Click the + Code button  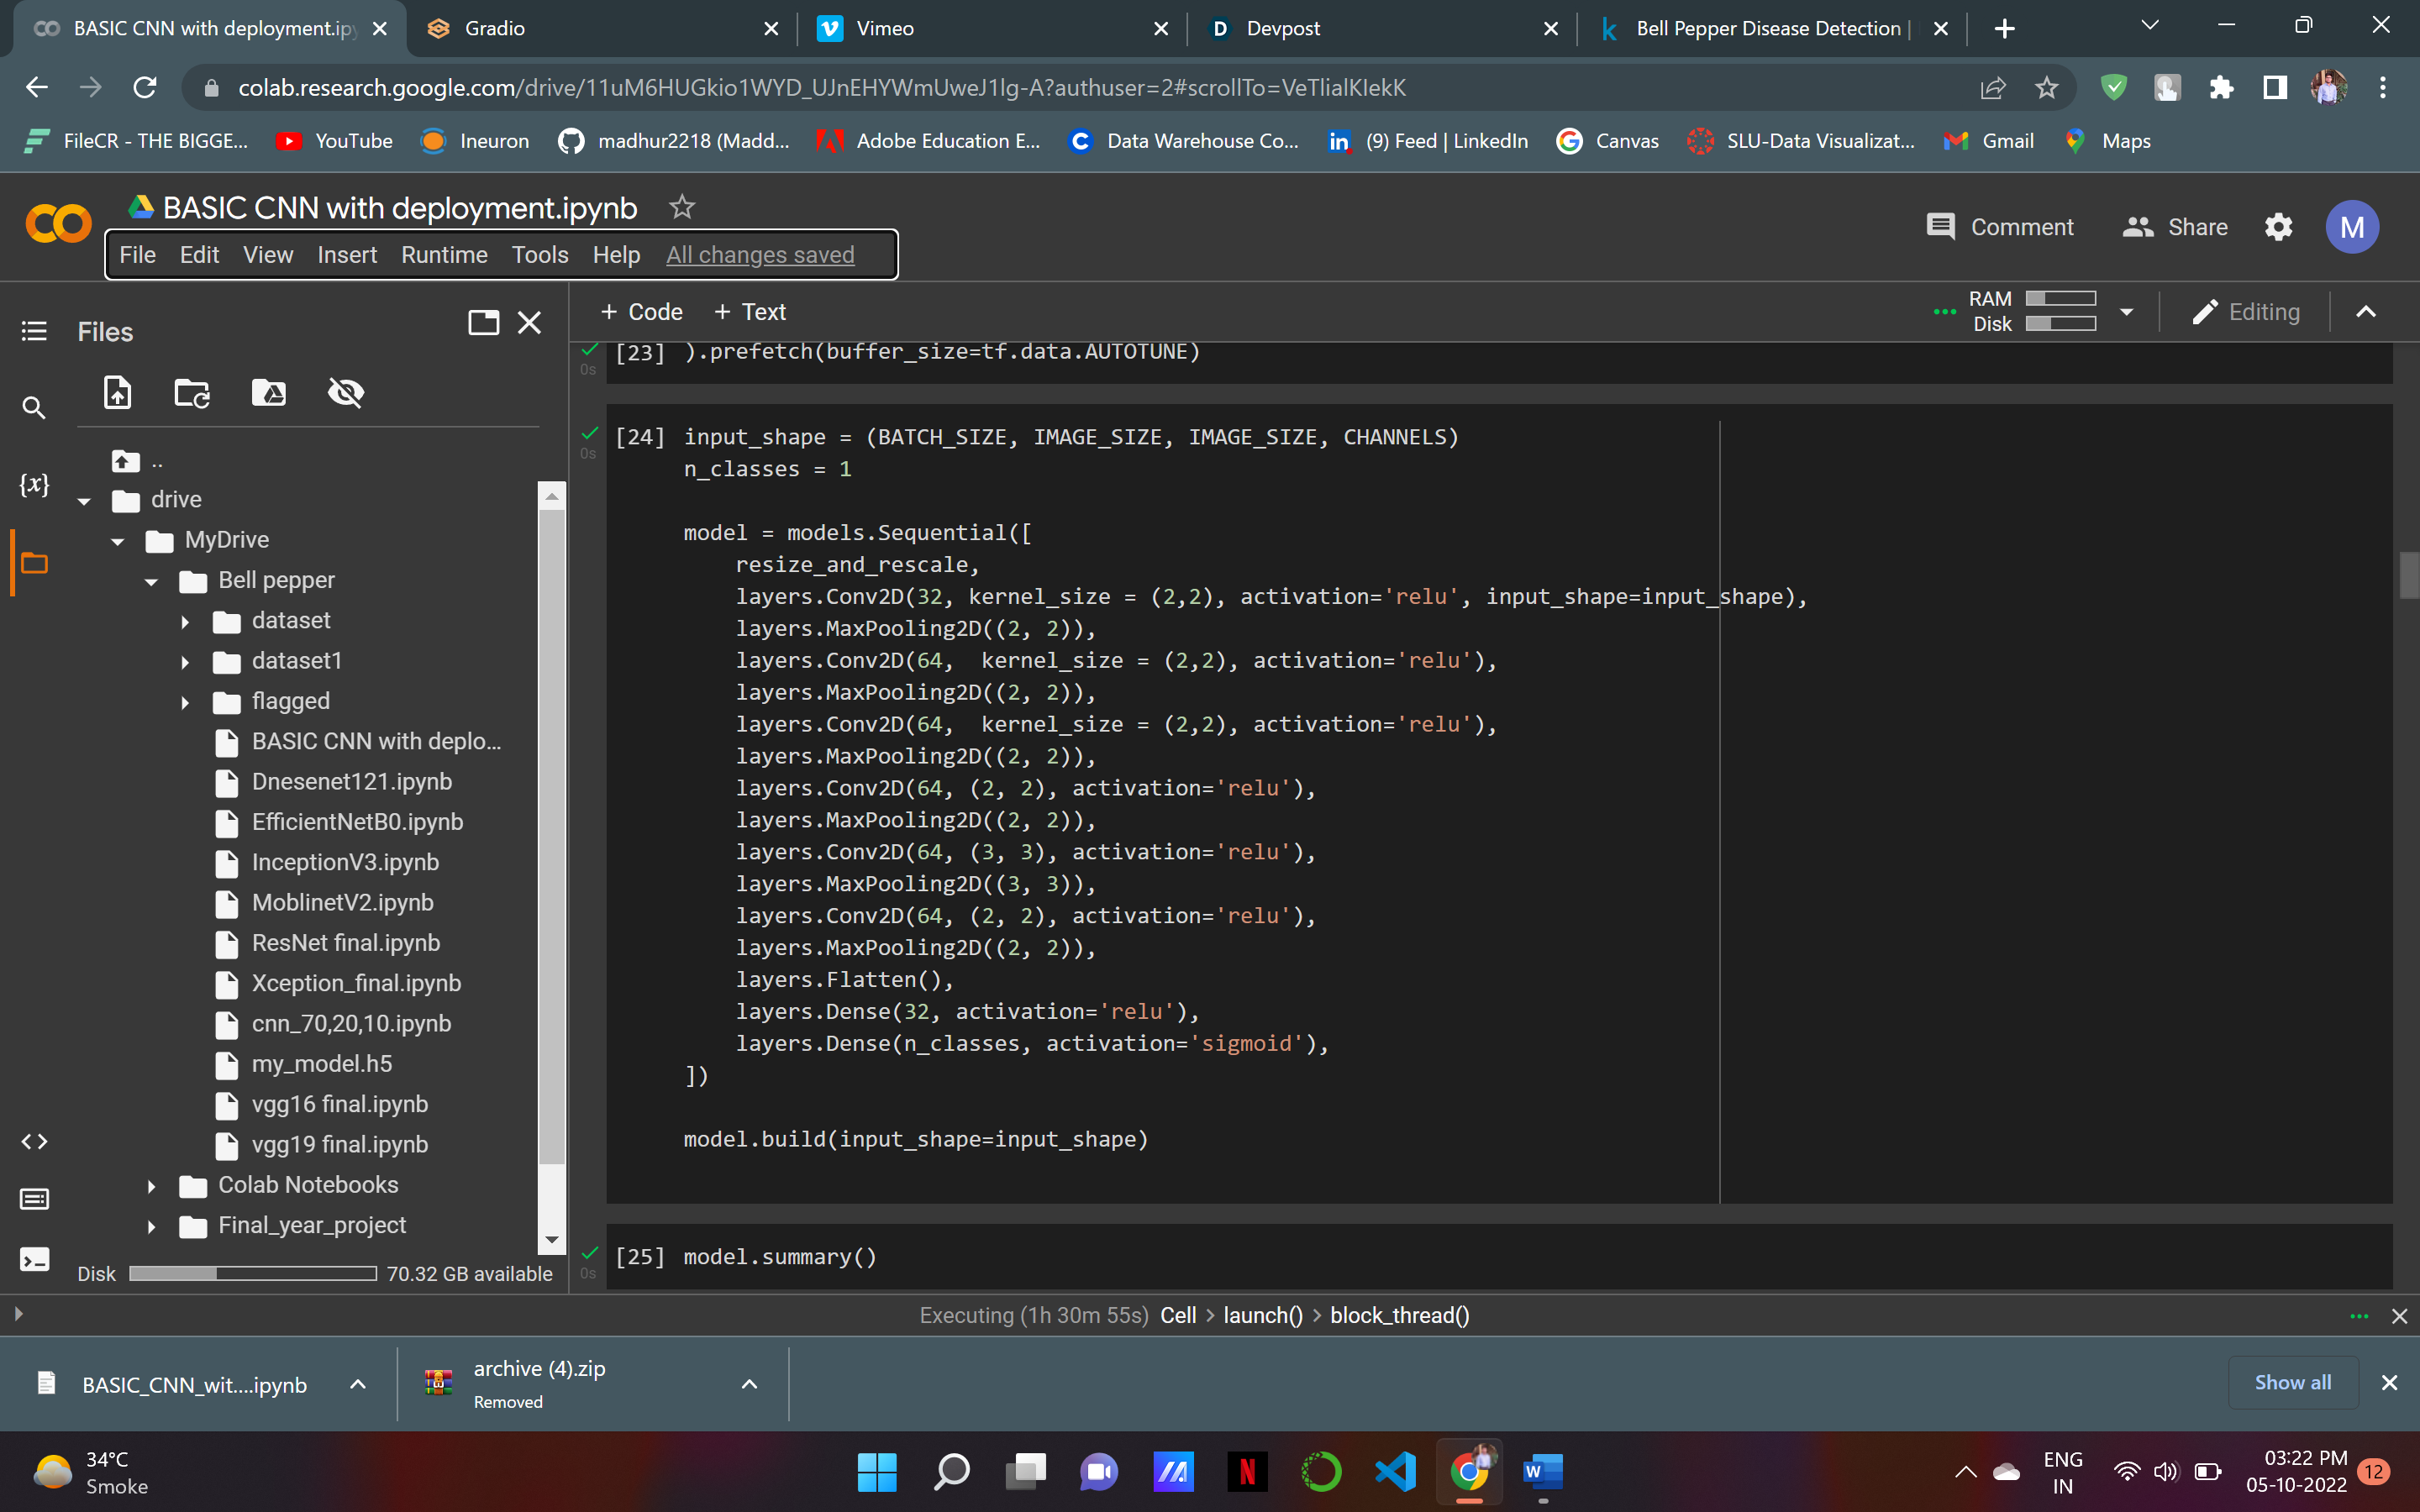point(641,312)
